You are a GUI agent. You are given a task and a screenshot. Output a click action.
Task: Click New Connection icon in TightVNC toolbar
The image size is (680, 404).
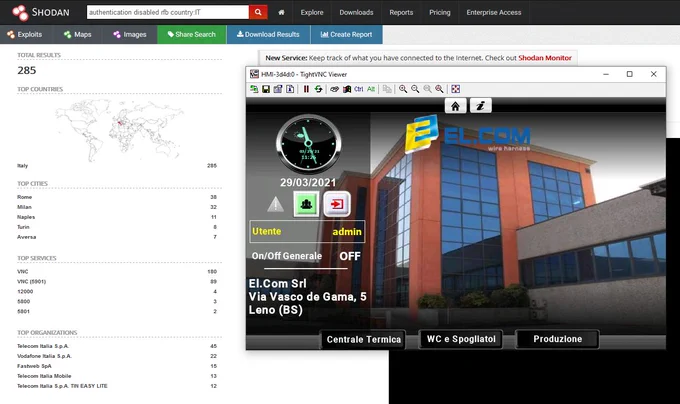[x=254, y=89]
